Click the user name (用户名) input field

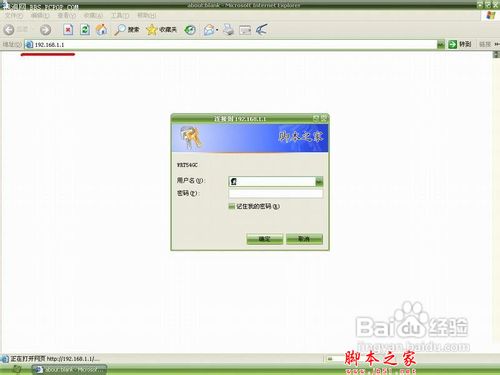tap(272, 182)
